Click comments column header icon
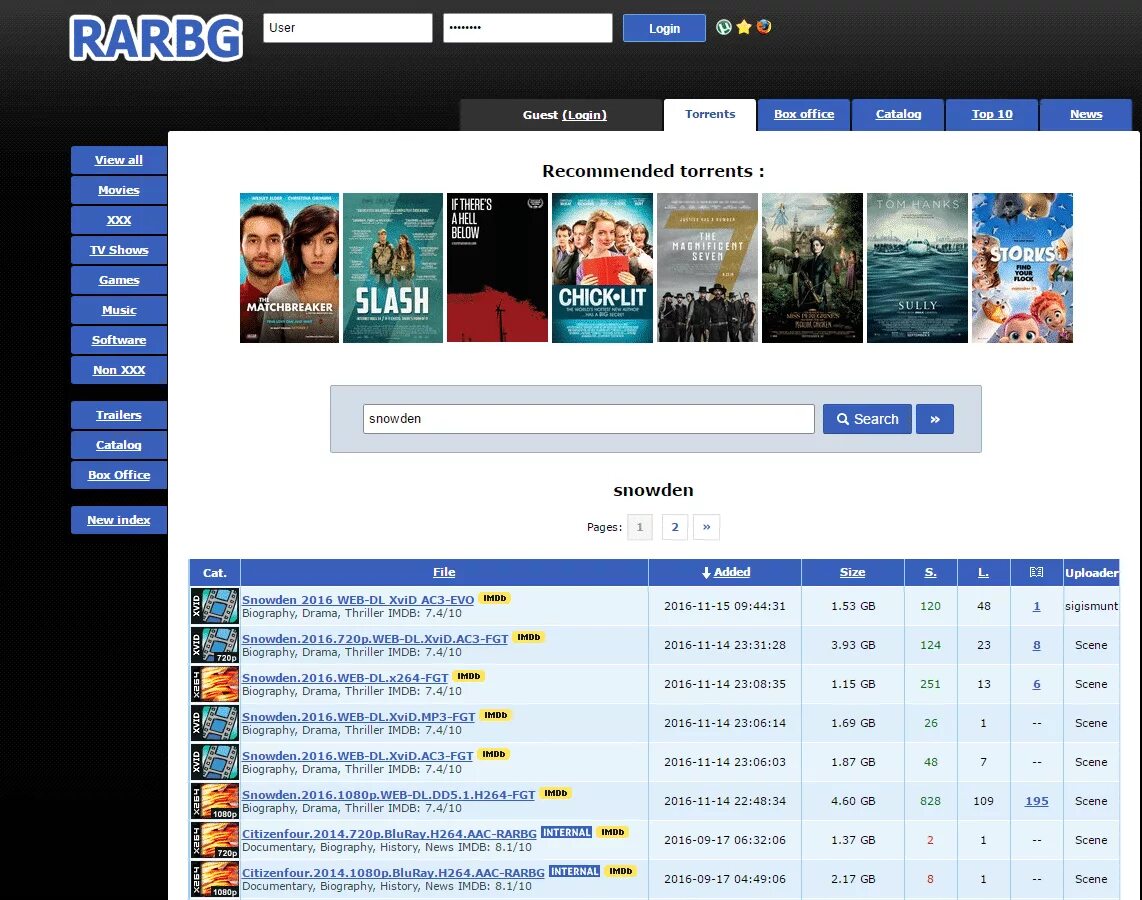This screenshot has height=900, width=1142. (x=1036, y=572)
